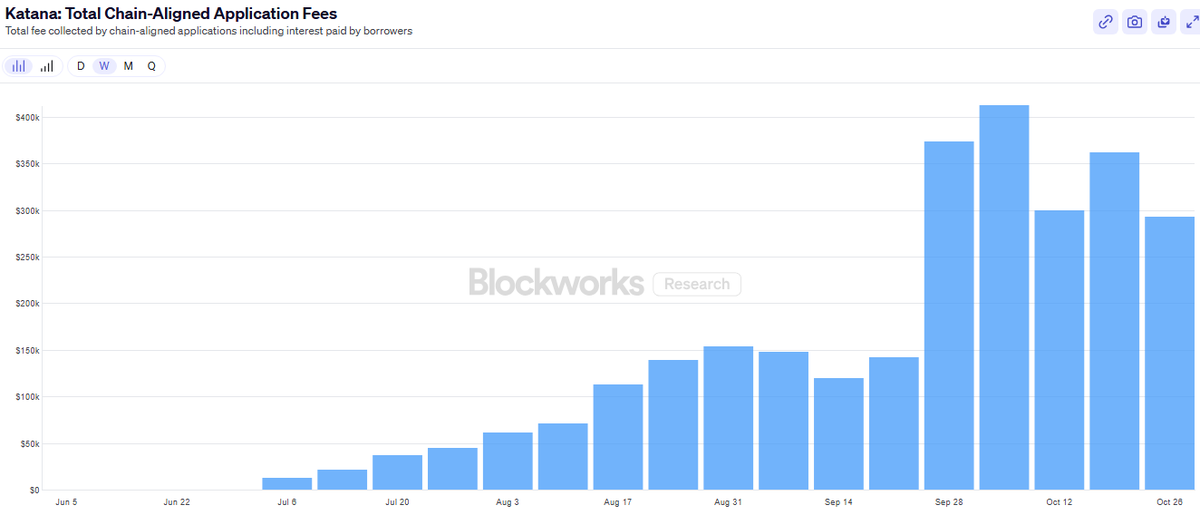Click the $0 axis label

pyautogui.click(x=34, y=490)
